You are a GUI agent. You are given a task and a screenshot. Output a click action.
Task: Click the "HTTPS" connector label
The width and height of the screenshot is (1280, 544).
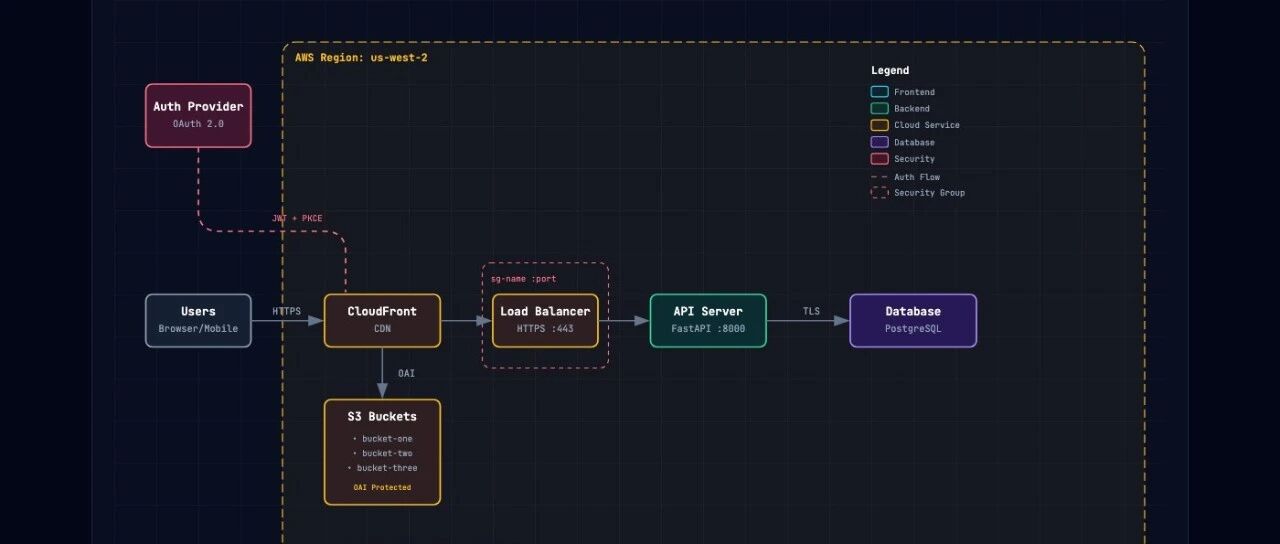coord(287,311)
